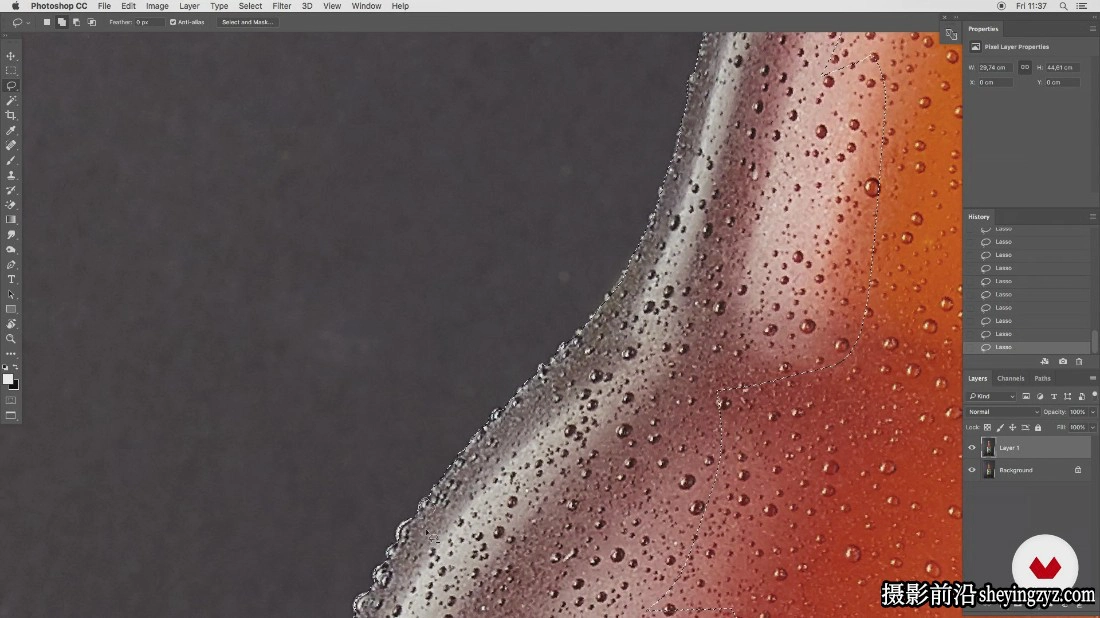
Task: Select the Rectangle shape tool
Action: (11, 309)
